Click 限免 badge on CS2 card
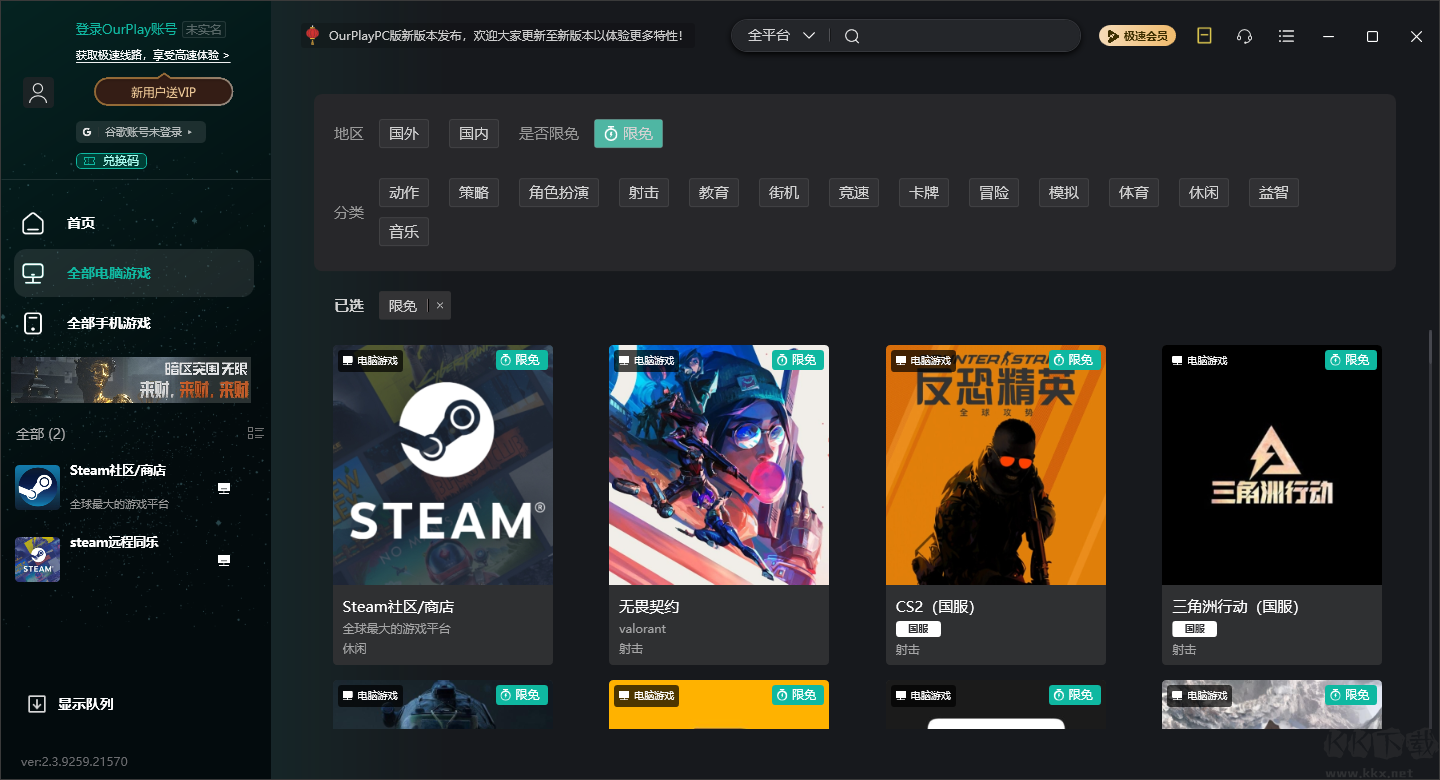Image resolution: width=1440 pixels, height=780 pixels. (x=1075, y=360)
